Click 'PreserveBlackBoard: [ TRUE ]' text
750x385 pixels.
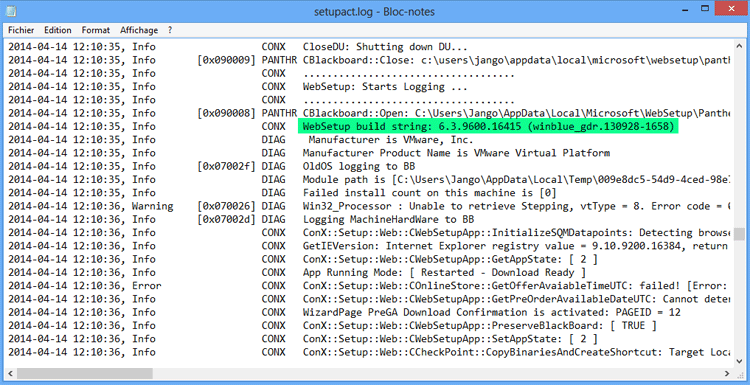coord(479,326)
